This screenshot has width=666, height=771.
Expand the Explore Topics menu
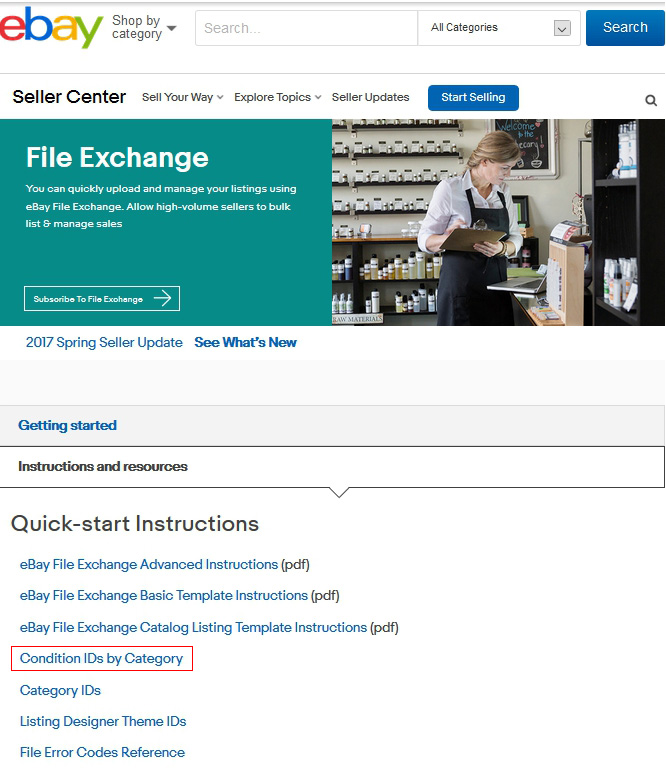click(277, 97)
